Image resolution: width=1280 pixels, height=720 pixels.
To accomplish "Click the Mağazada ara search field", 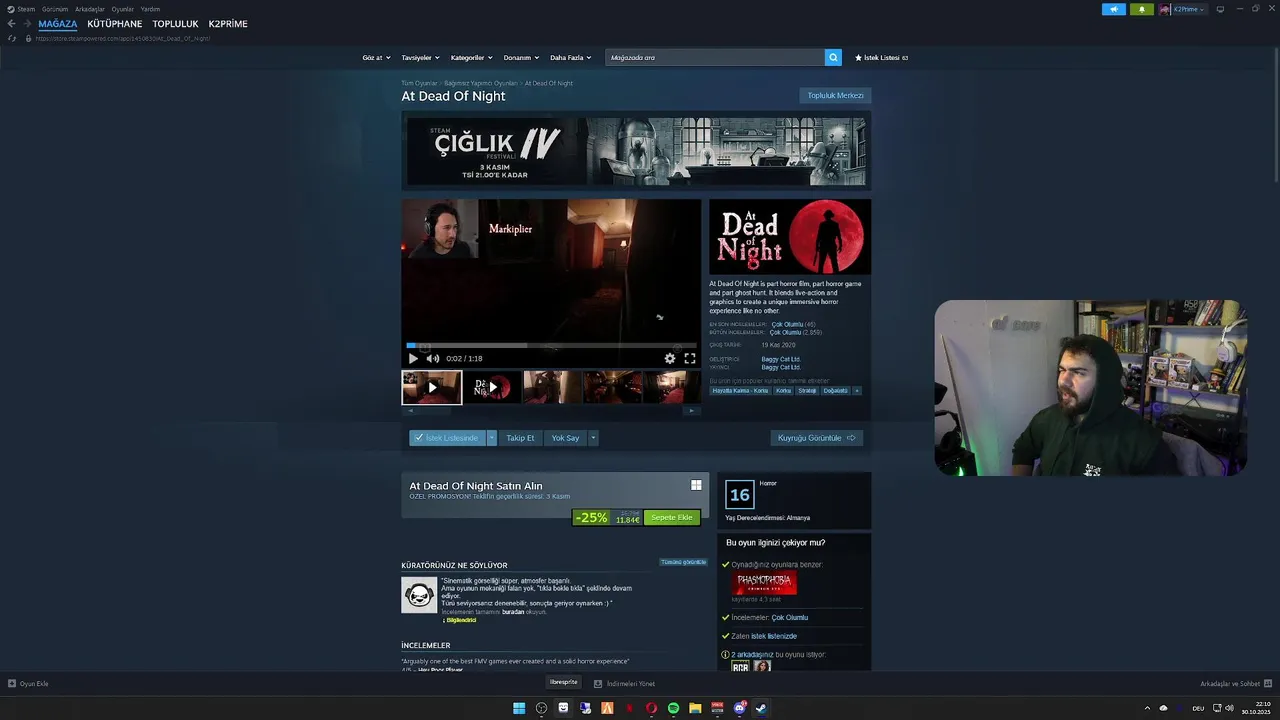I will (x=715, y=58).
